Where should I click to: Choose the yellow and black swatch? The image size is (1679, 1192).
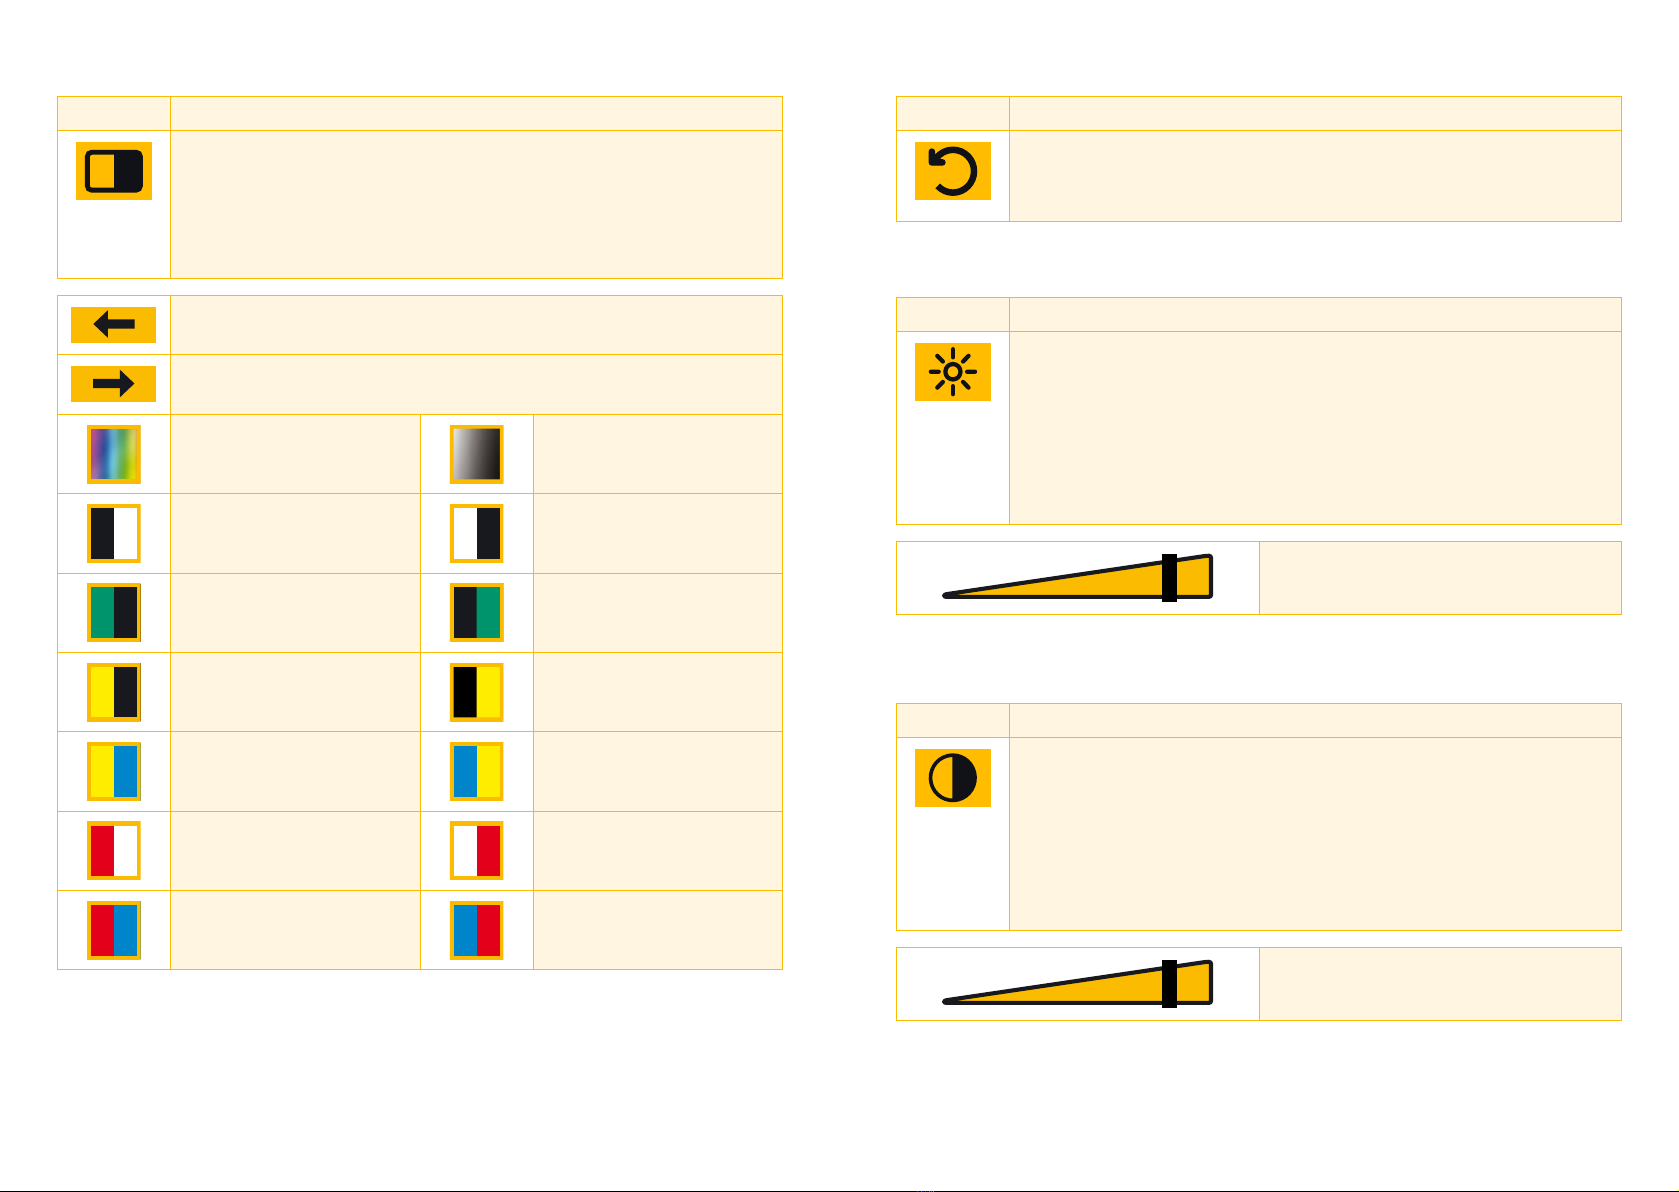click(x=114, y=692)
